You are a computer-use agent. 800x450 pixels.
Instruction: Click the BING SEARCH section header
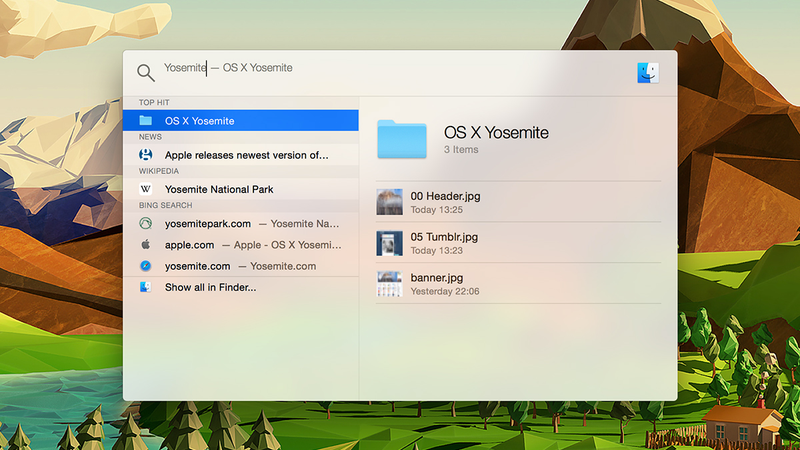[166, 205]
